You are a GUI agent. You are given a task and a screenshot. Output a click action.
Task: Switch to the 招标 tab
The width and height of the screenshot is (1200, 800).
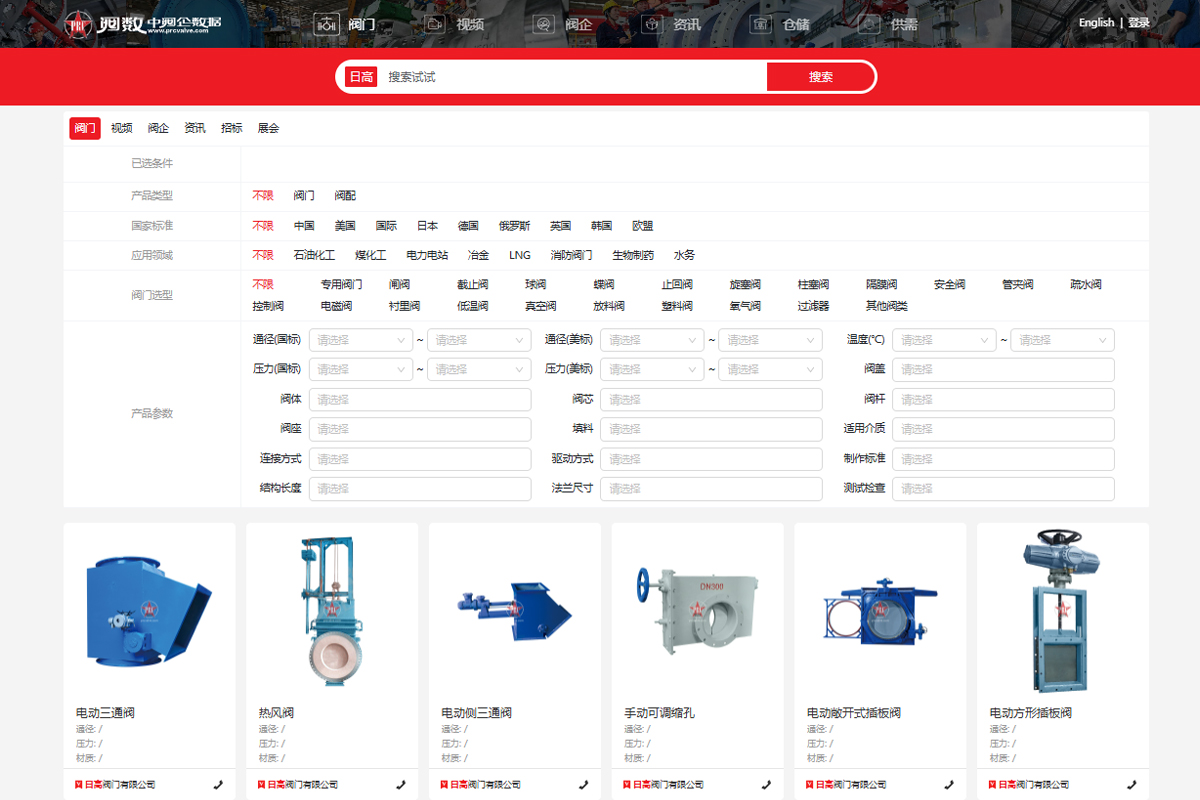click(x=232, y=128)
